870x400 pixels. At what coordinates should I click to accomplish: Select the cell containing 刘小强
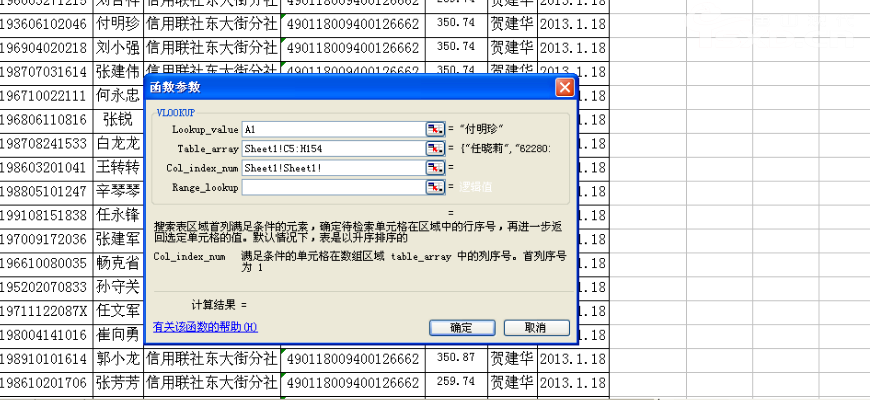[118, 47]
